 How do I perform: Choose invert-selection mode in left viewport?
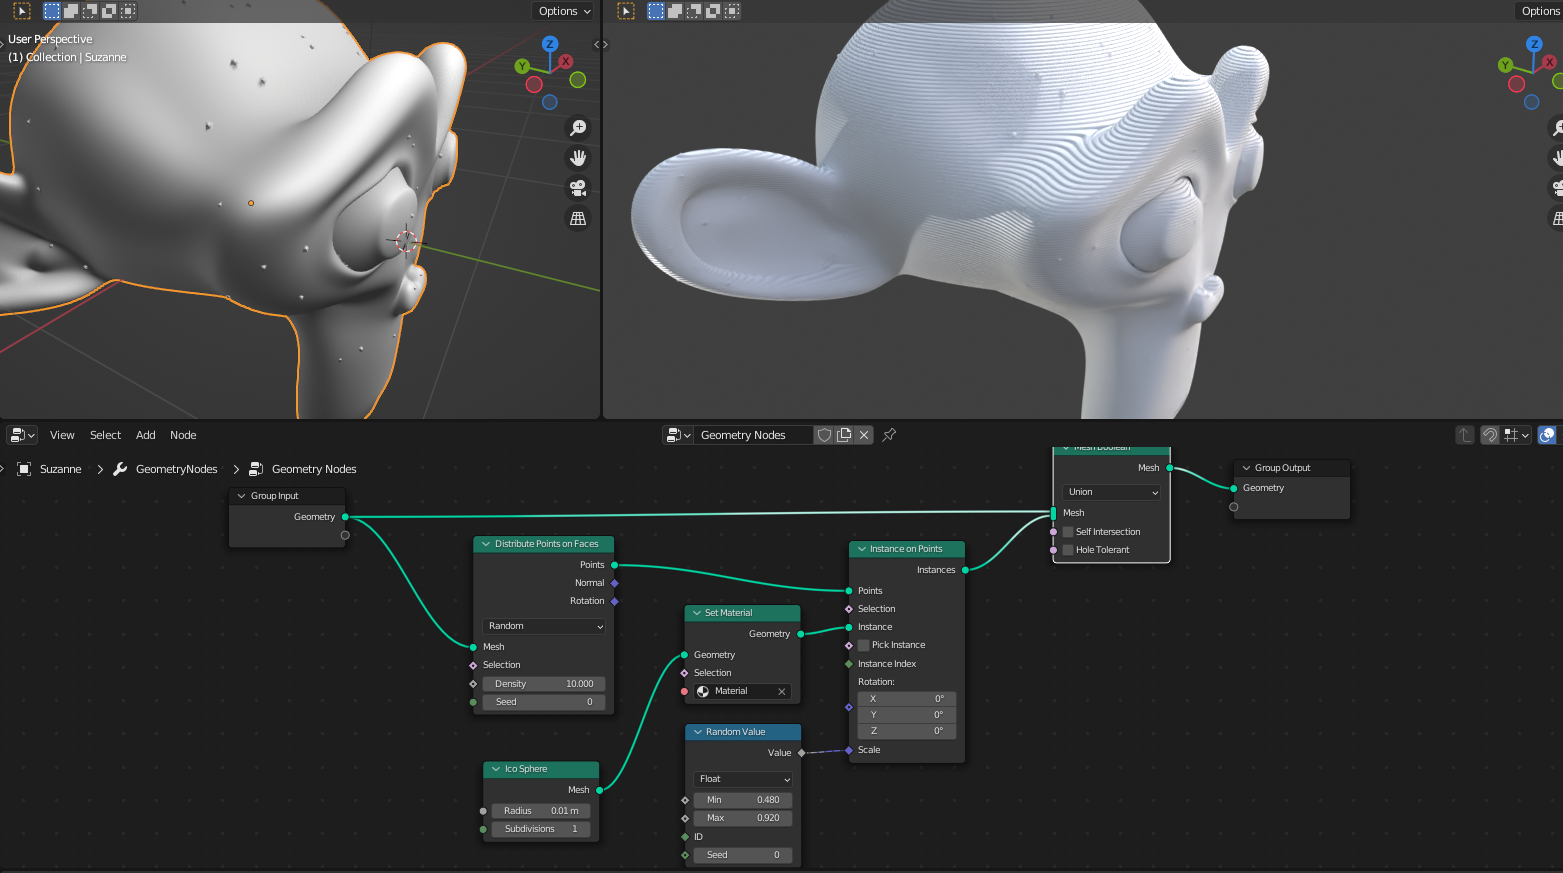point(109,11)
